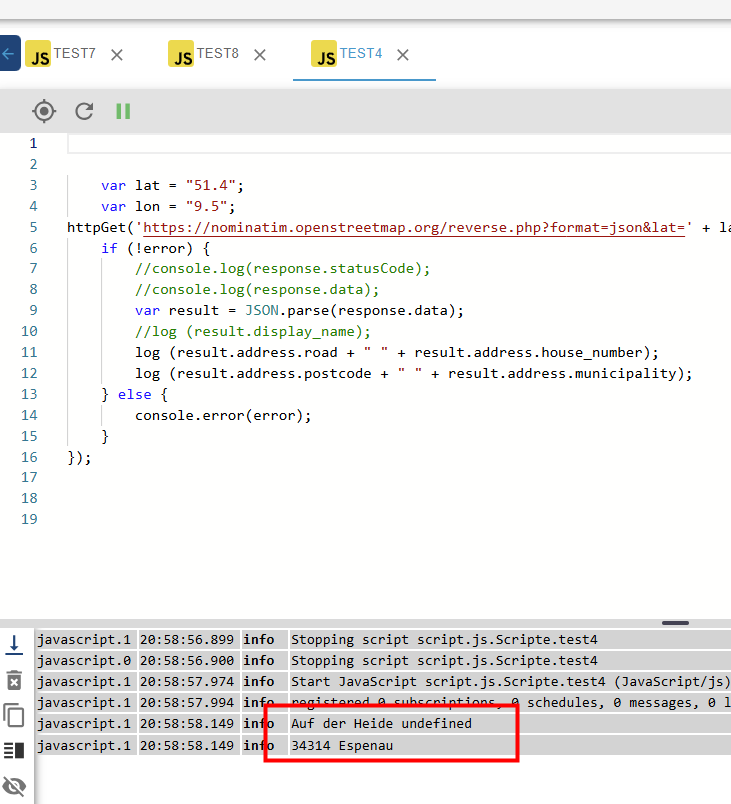This screenshot has height=804, width=731.
Task: Click the log scroll-to-bottom arrow icon
Action: tap(14, 645)
